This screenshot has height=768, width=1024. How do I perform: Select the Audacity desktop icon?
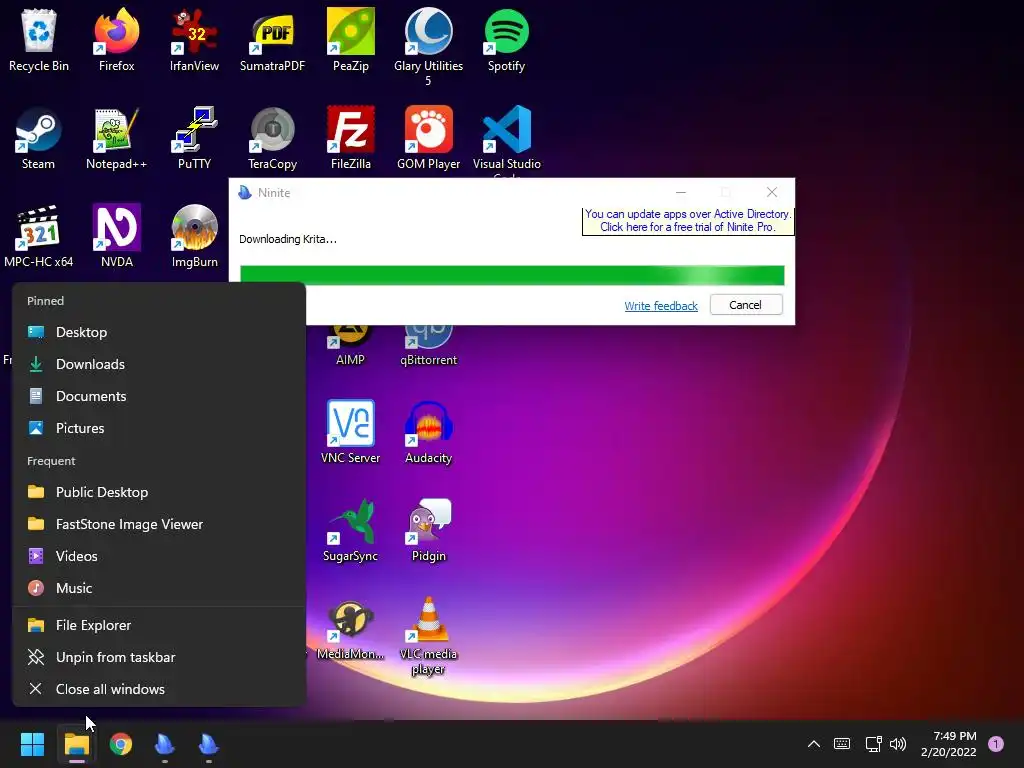428,432
